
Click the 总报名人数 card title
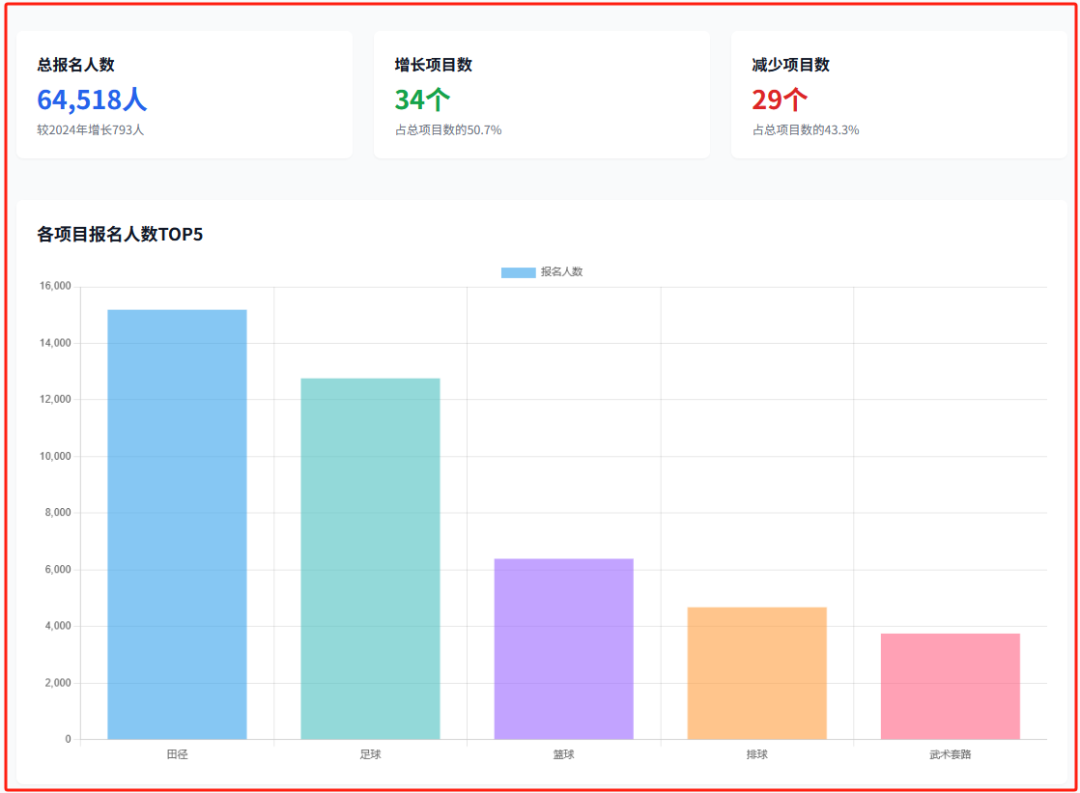pyautogui.click(x=76, y=65)
